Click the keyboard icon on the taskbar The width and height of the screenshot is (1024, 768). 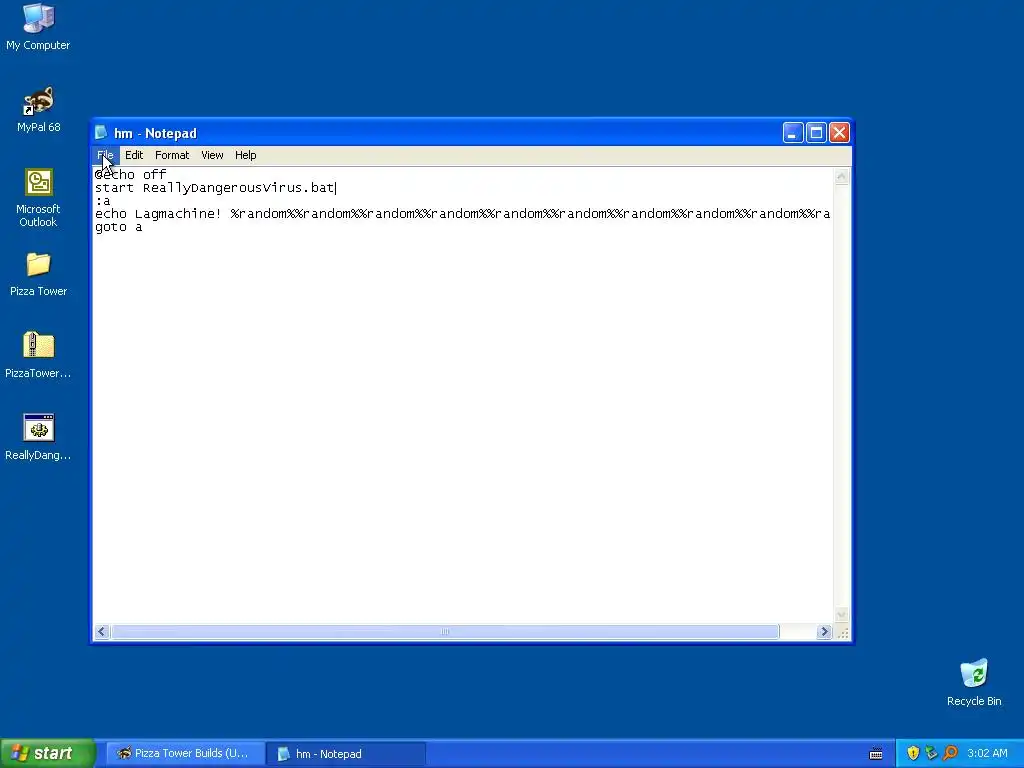876,754
